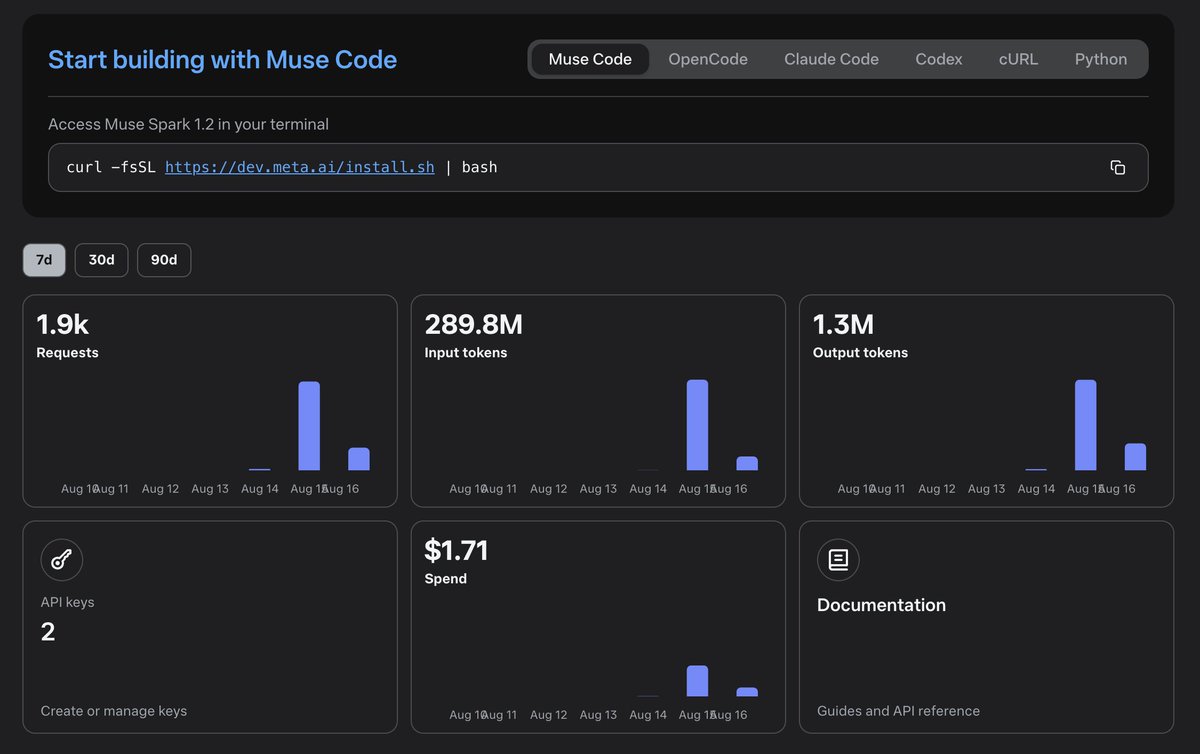This screenshot has height=754, width=1200.
Task: Click 'Access Muse Spark 1.2 in your terminal'
Action: pyautogui.click(x=188, y=124)
